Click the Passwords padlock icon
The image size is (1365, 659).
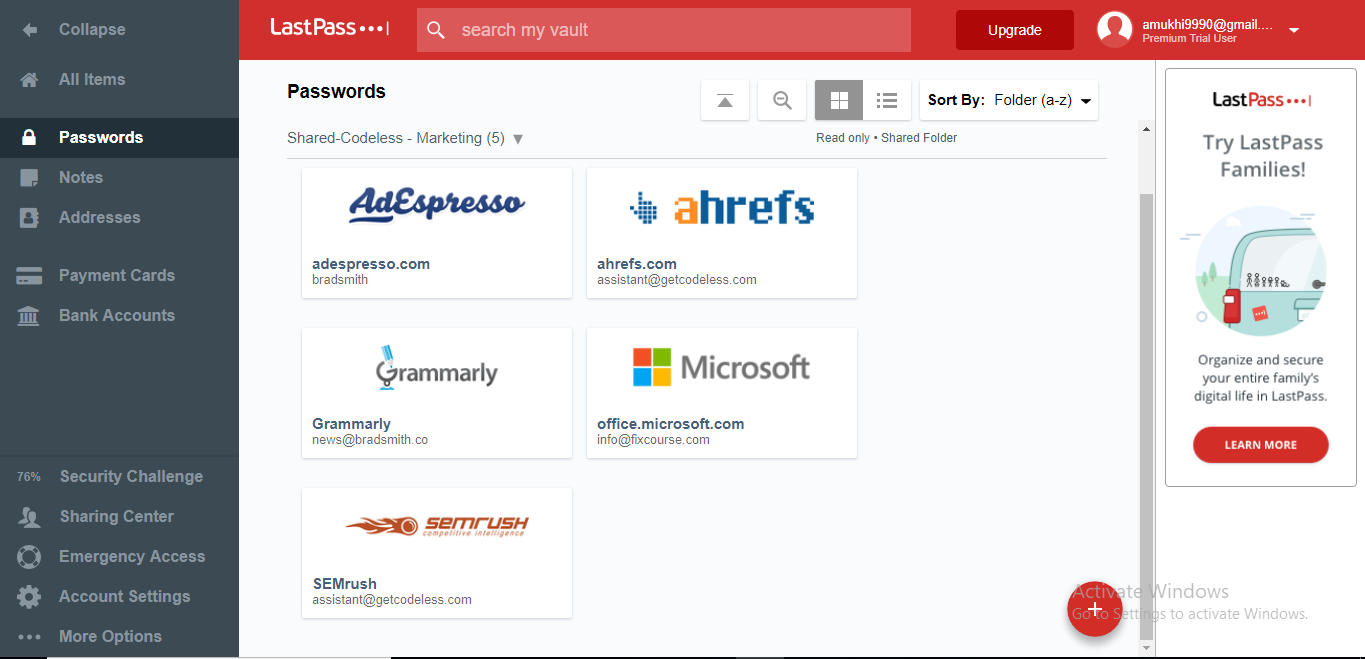pos(30,138)
